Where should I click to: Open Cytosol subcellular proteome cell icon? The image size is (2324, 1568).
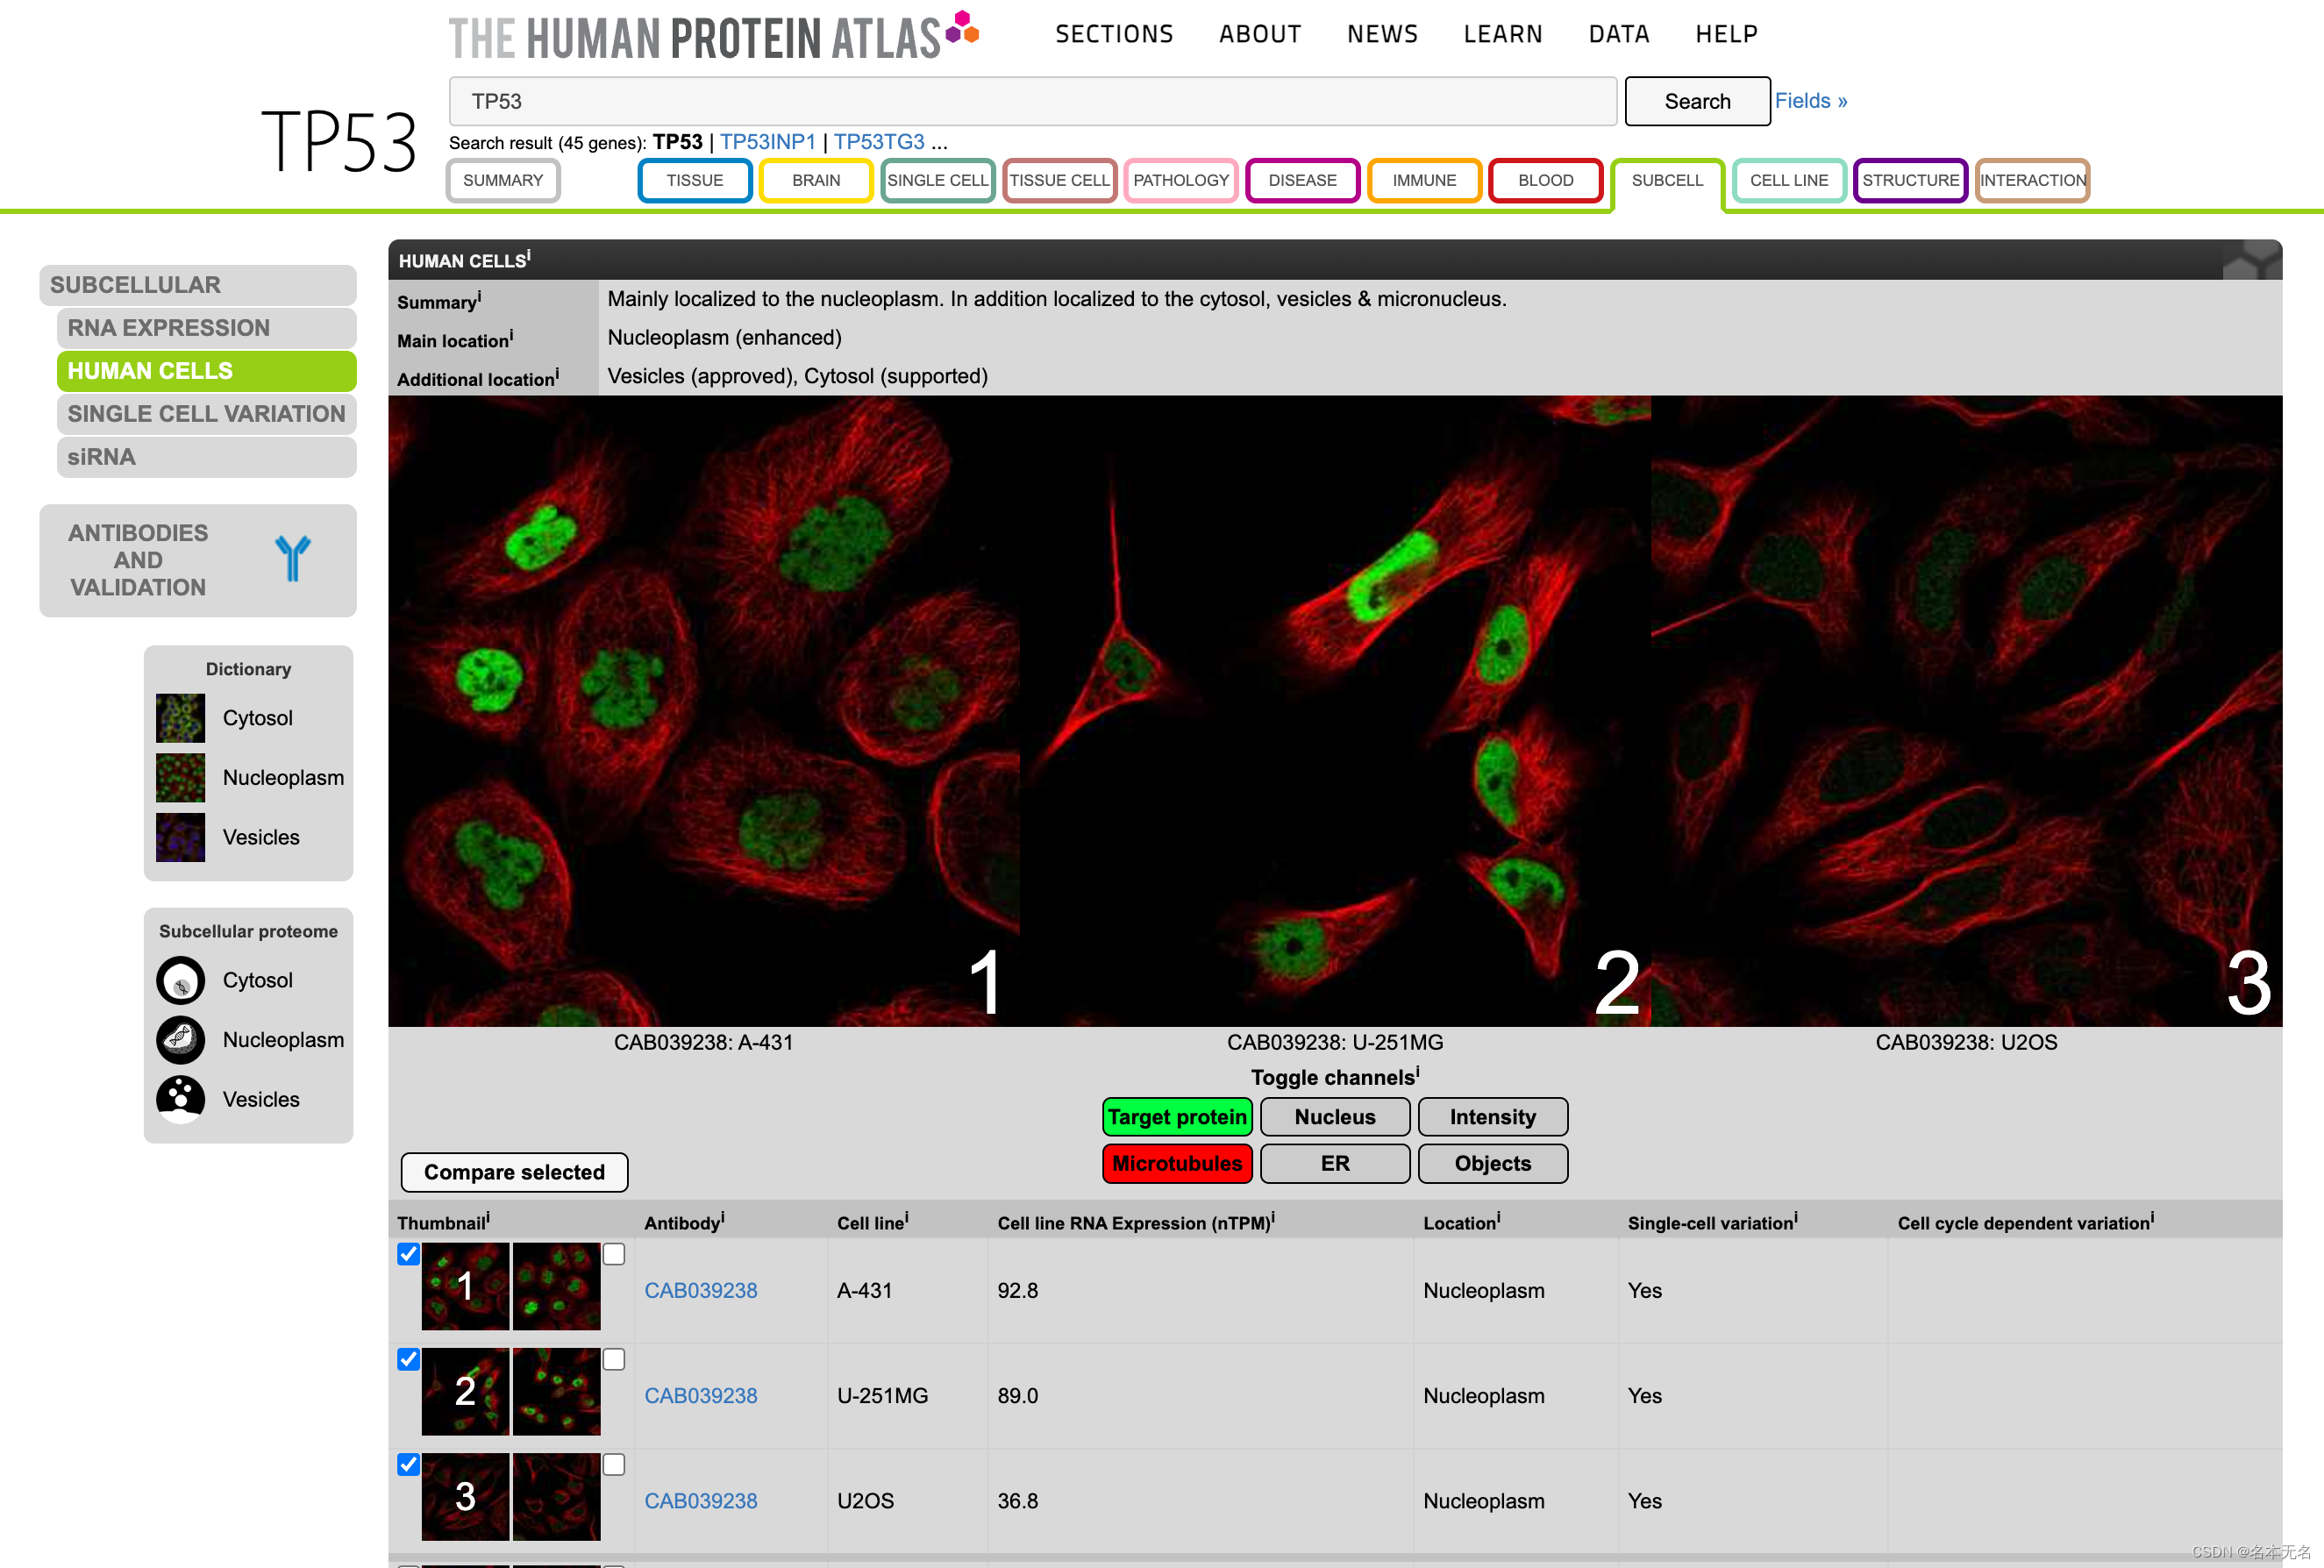(181, 981)
